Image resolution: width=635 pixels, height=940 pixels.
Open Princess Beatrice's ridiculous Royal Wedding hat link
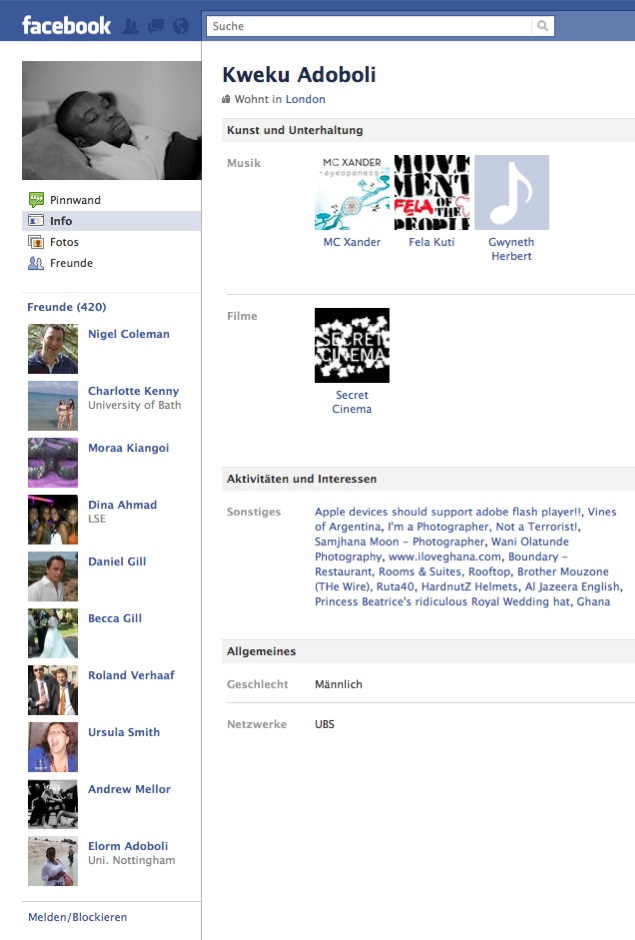pos(443,602)
